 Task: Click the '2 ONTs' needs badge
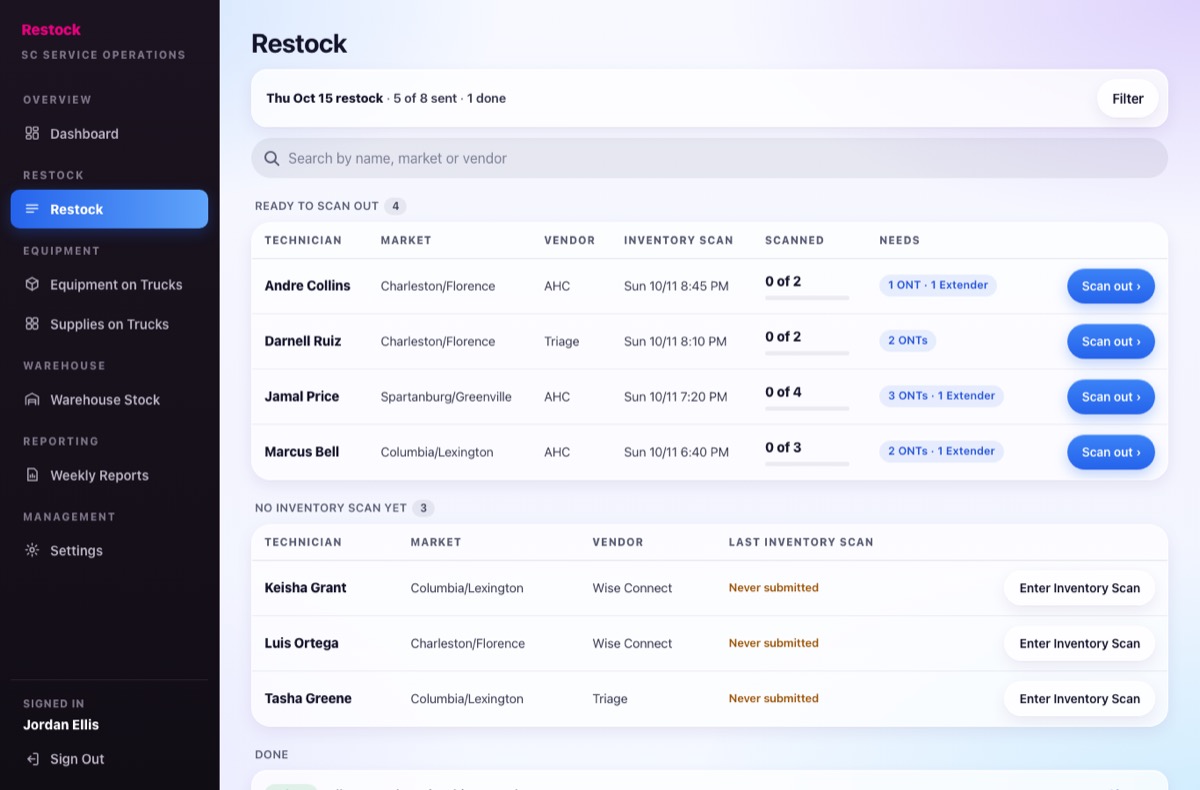click(908, 341)
